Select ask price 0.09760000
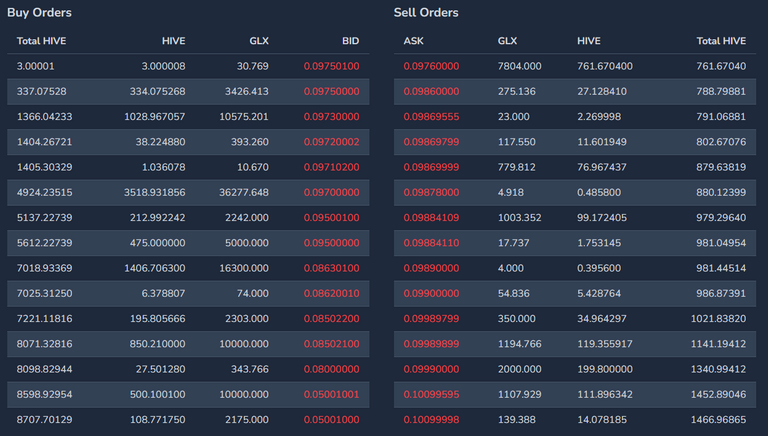 (x=432, y=66)
